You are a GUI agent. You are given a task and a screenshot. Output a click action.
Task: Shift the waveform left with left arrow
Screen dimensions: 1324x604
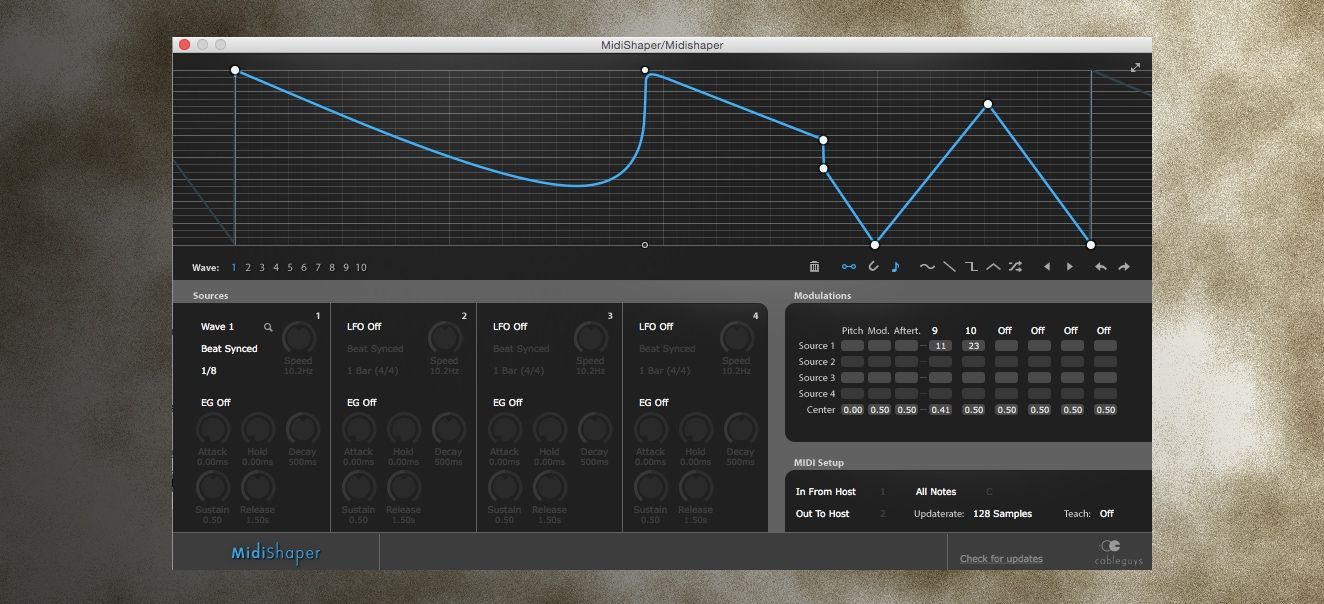pos(1047,267)
